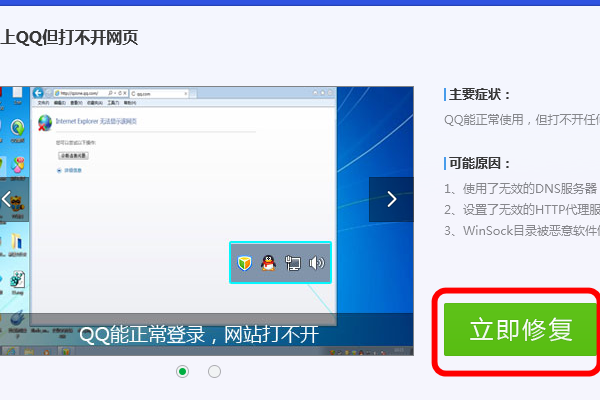Viewport: 600px width, 400px height.
Task: Click the Internet Explorer globe error icon
Action: pos(45,122)
